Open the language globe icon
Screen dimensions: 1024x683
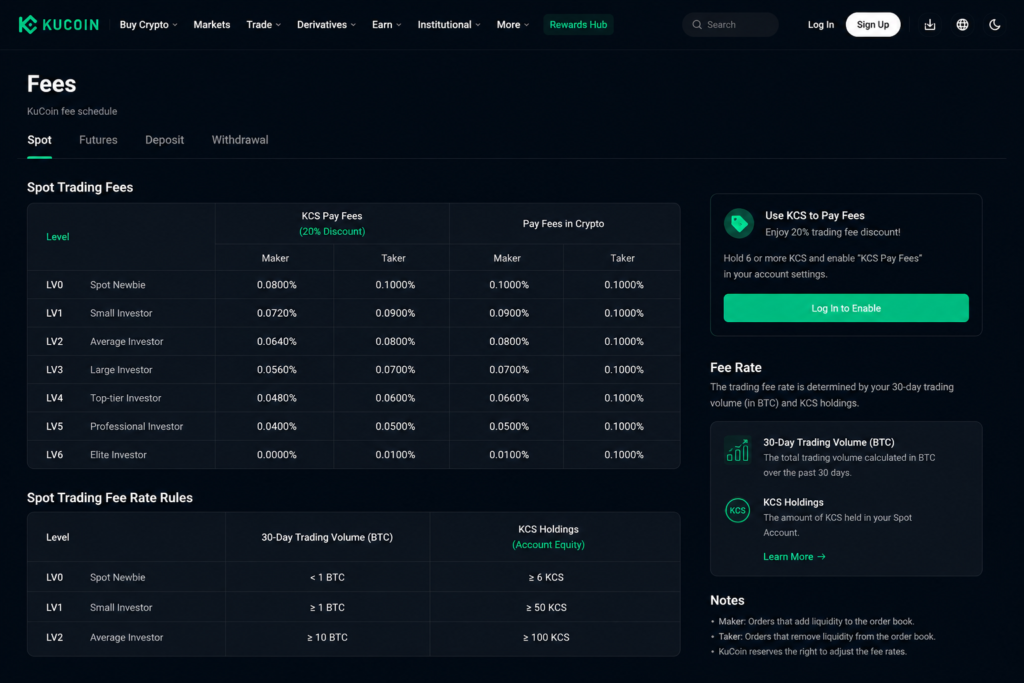pyautogui.click(x=962, y=25)
